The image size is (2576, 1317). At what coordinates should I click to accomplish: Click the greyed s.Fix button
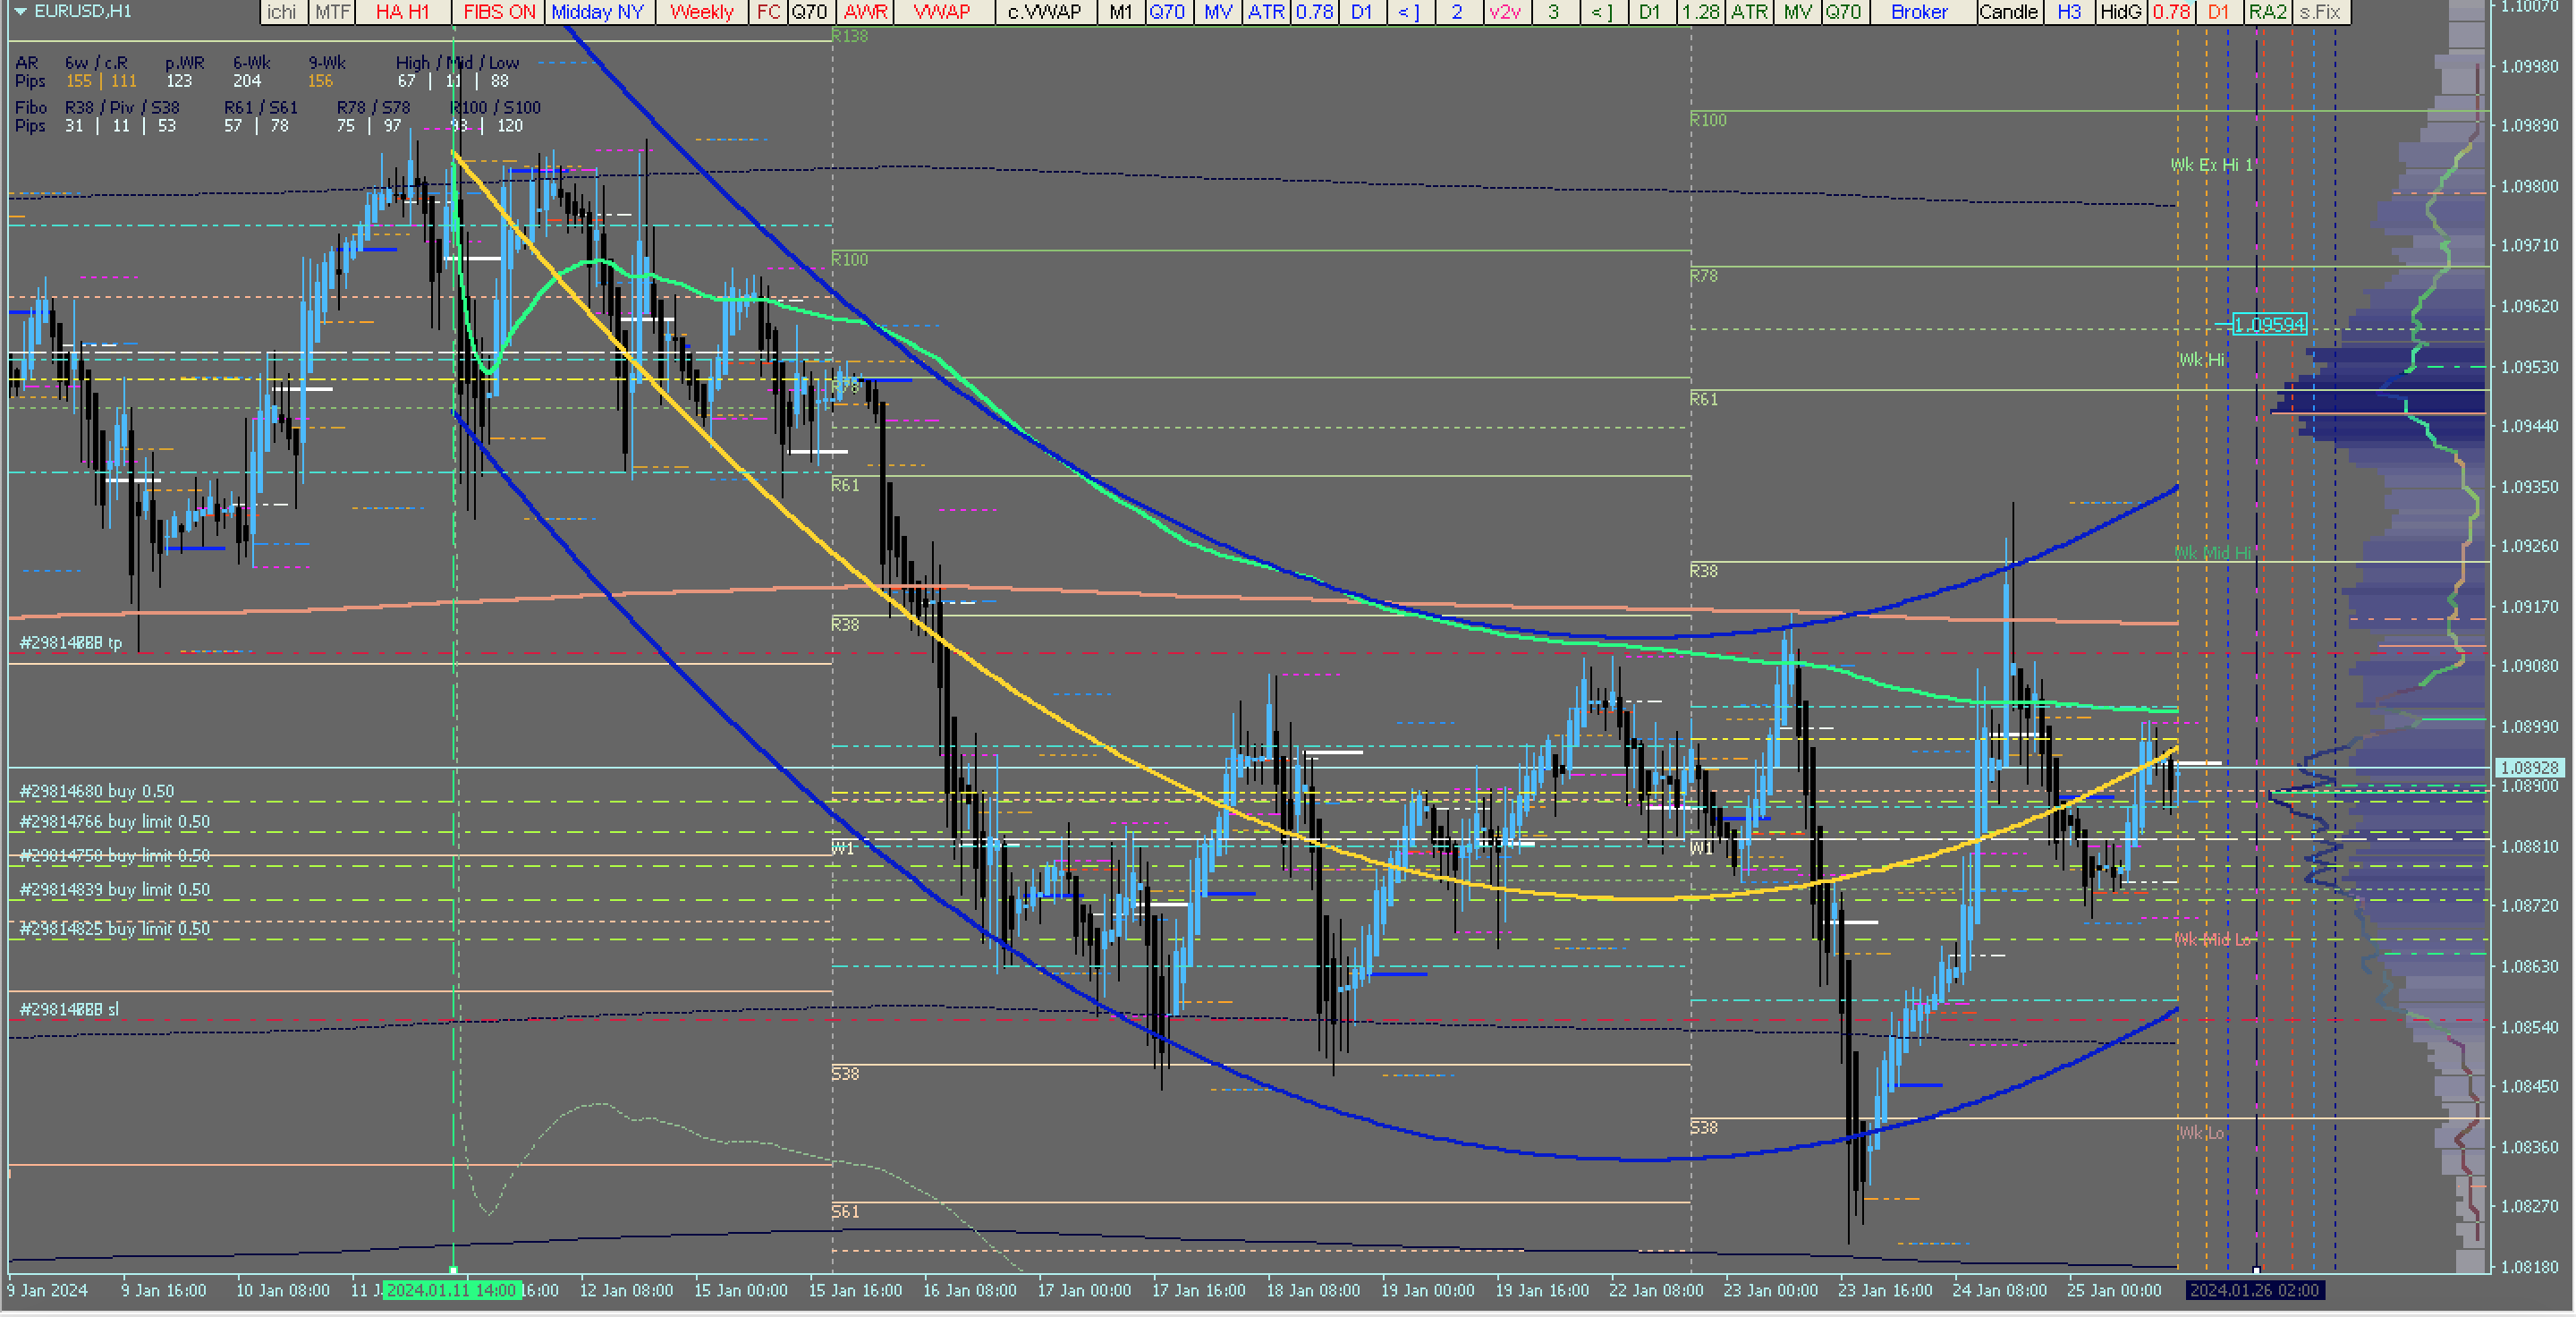coord(2320,12)
